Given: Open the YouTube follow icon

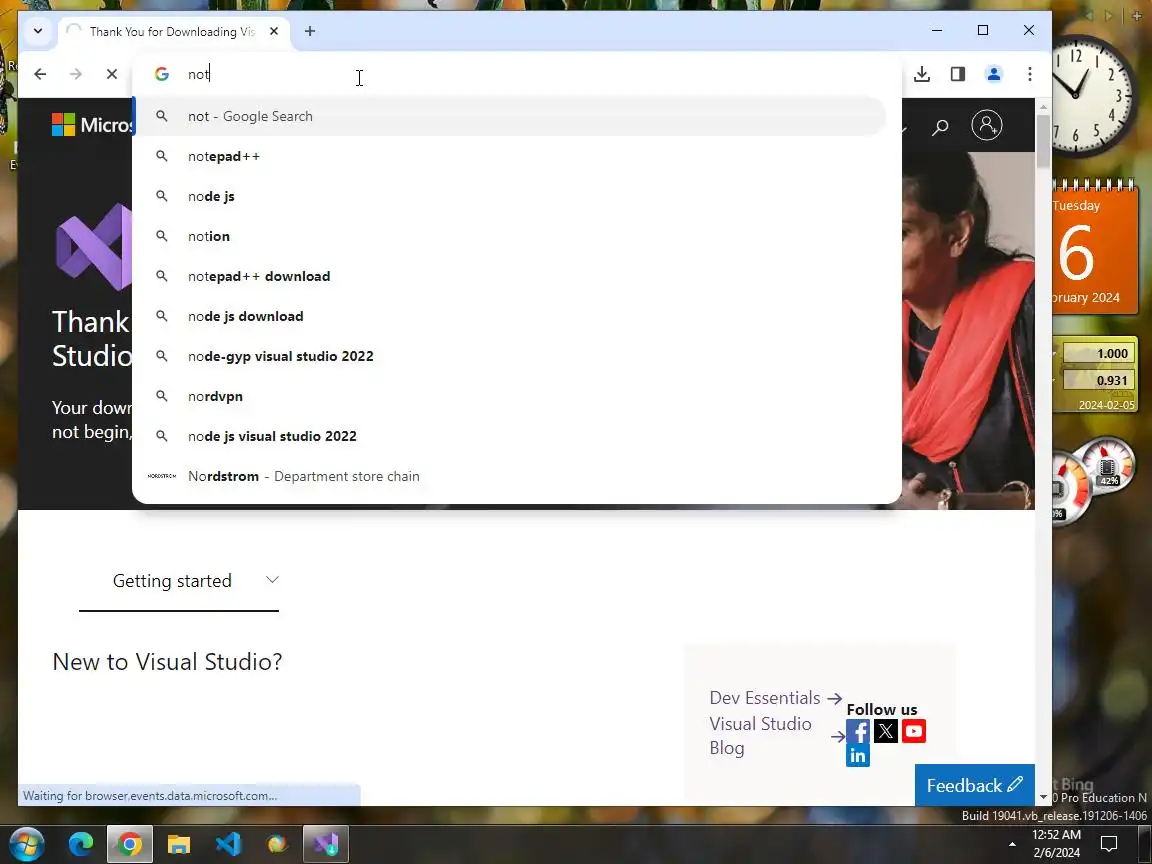Looking at the screenshot, I should [x=914, y=732].
